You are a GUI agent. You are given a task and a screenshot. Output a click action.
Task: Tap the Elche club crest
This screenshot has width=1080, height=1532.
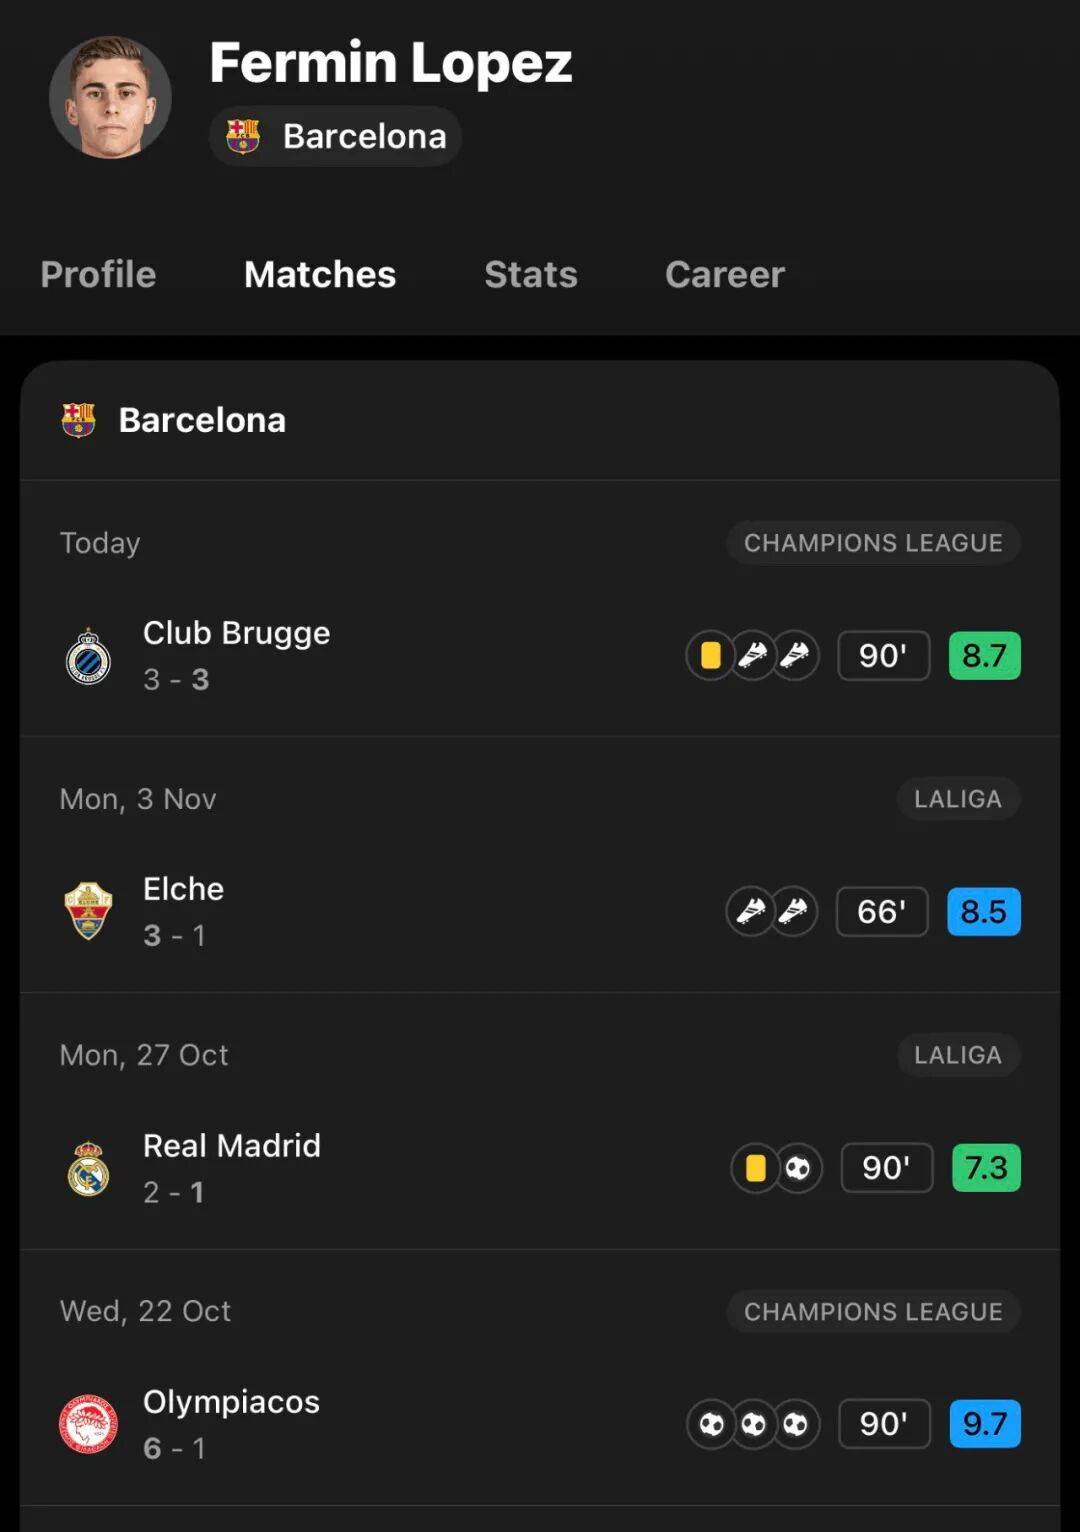click(88, 911)
